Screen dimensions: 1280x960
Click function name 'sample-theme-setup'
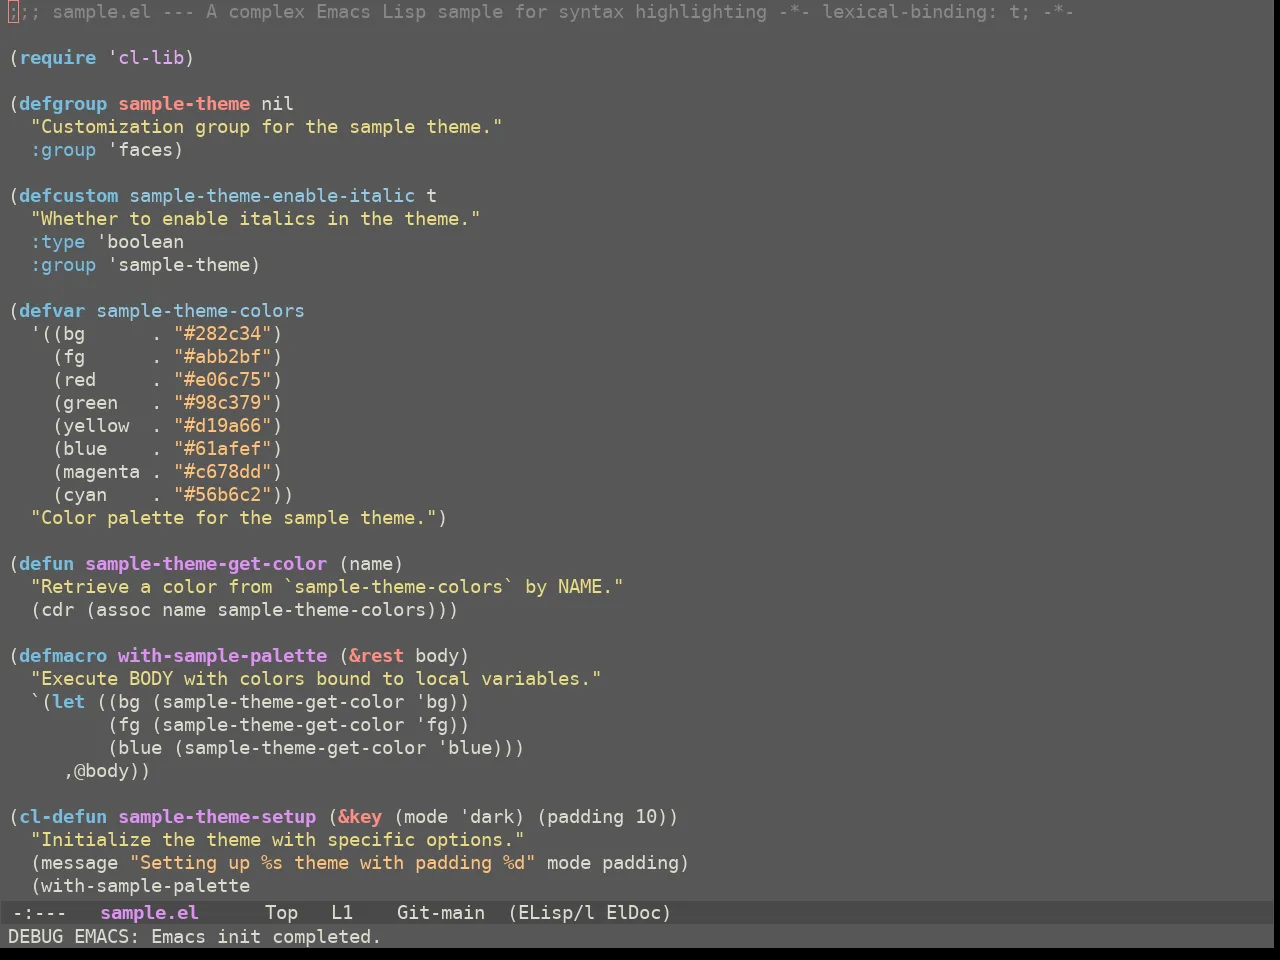coord(217,816)
